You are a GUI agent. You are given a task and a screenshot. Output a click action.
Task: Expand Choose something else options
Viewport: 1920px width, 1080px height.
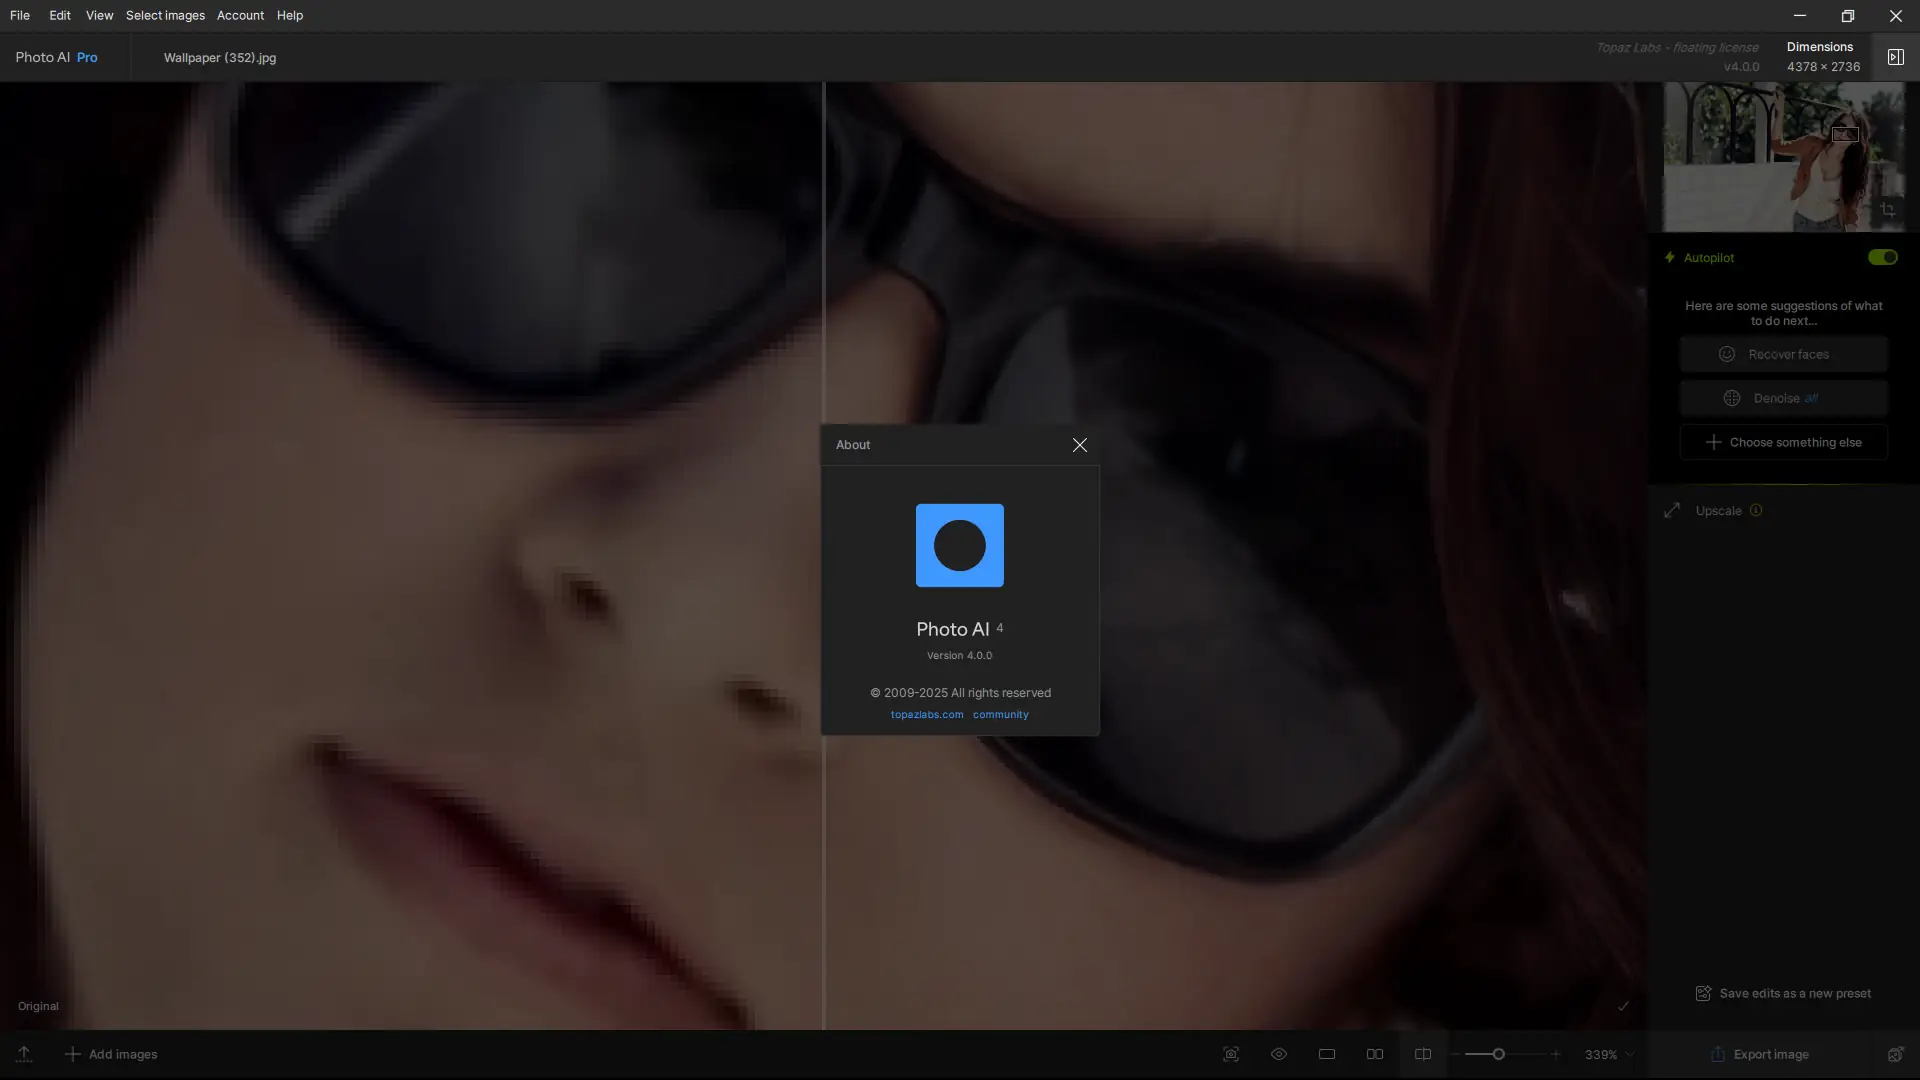click(x=1784, y=442)
